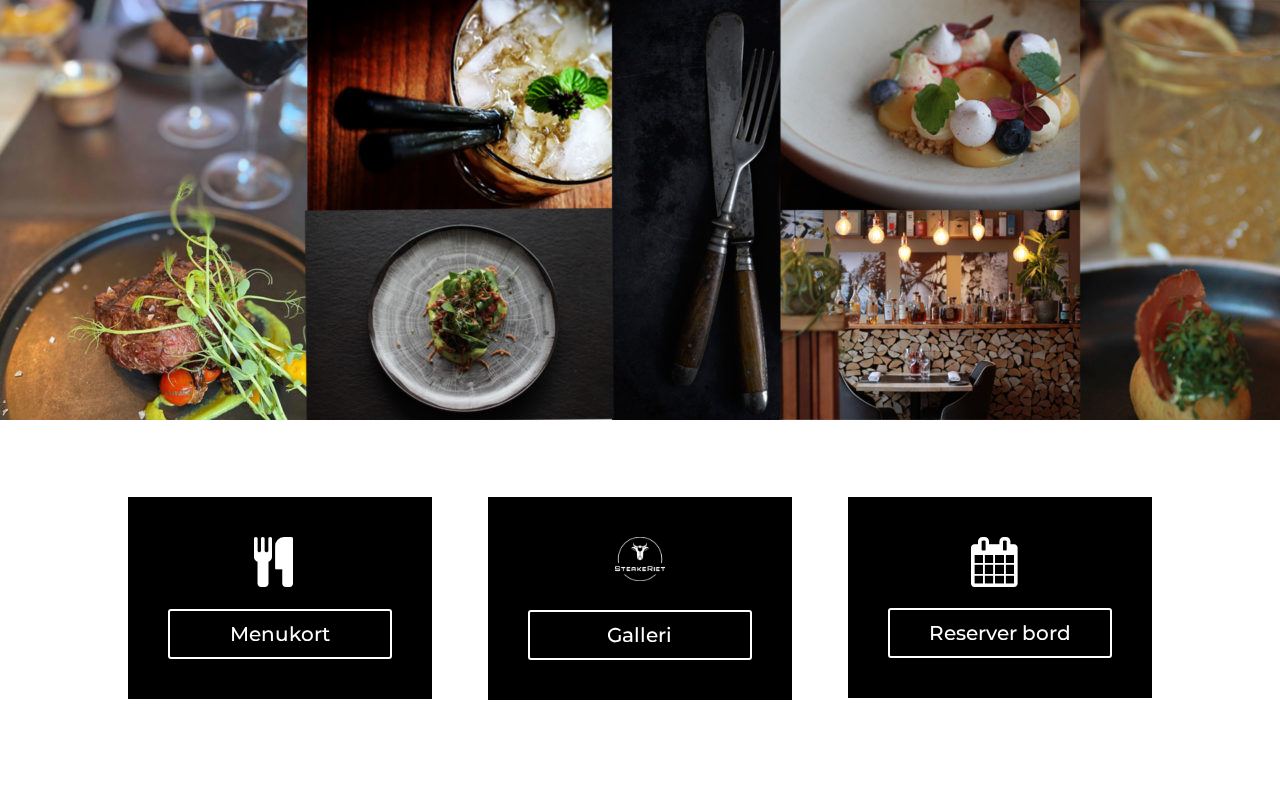Click the calendar icon above Reserver bord

[x=994, y=562]
